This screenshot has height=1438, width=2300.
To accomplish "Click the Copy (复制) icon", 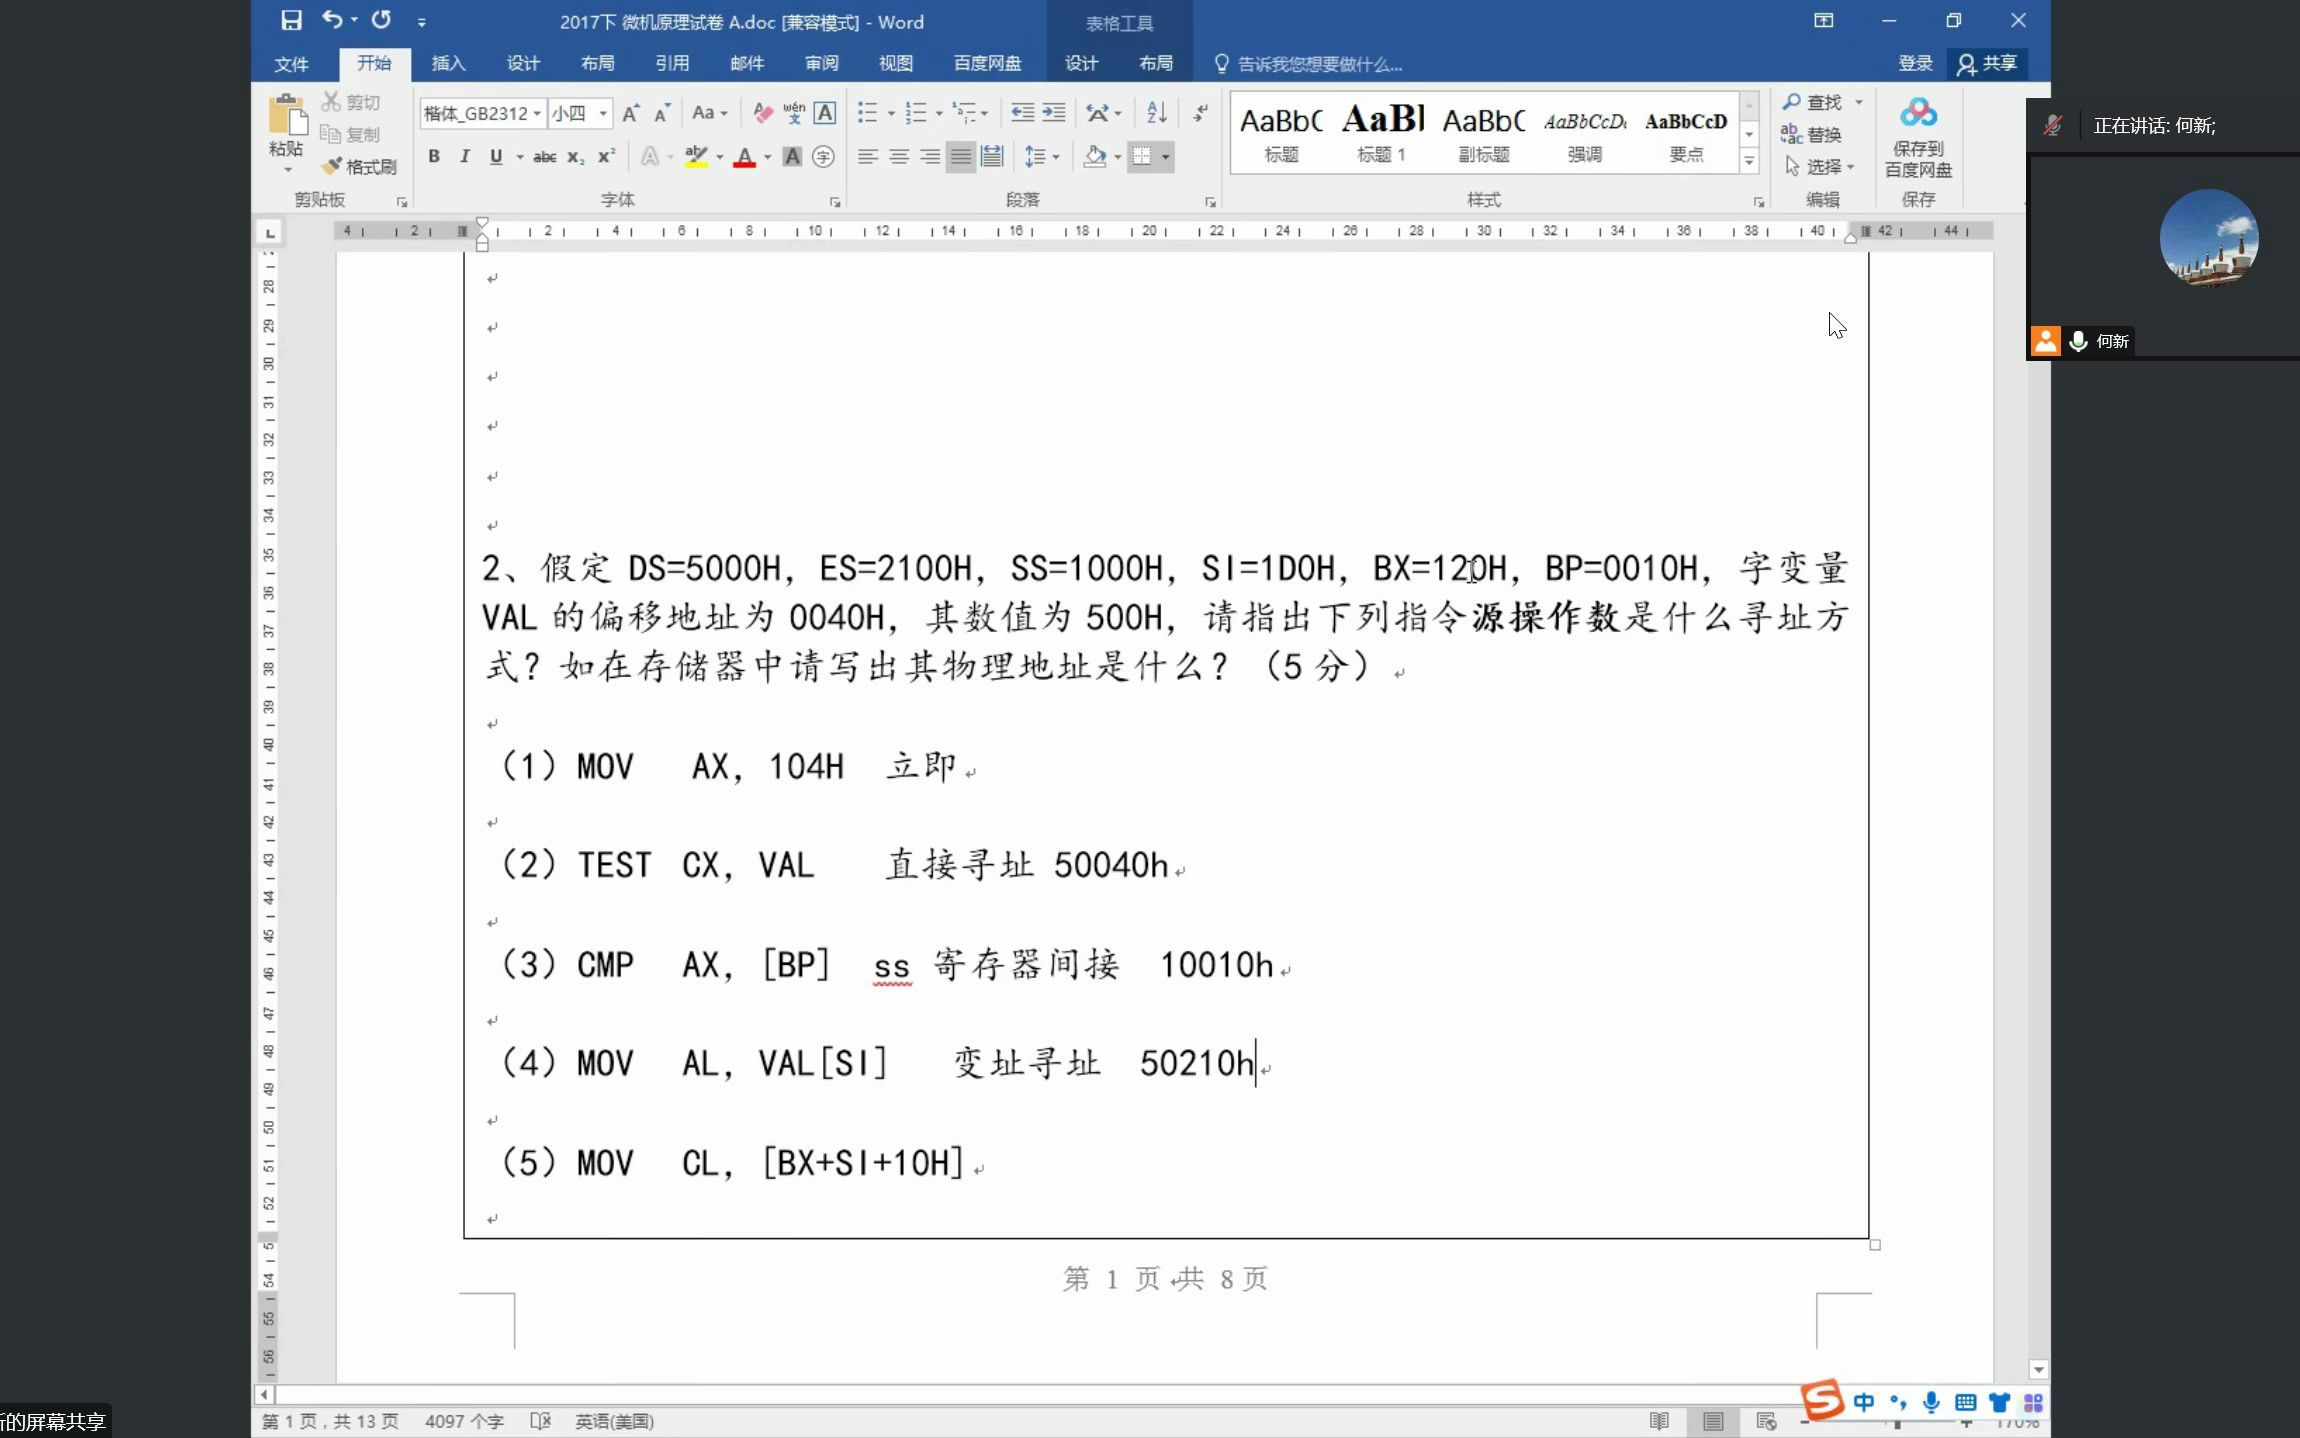I will pyautogui.click(x=331, y=134).
